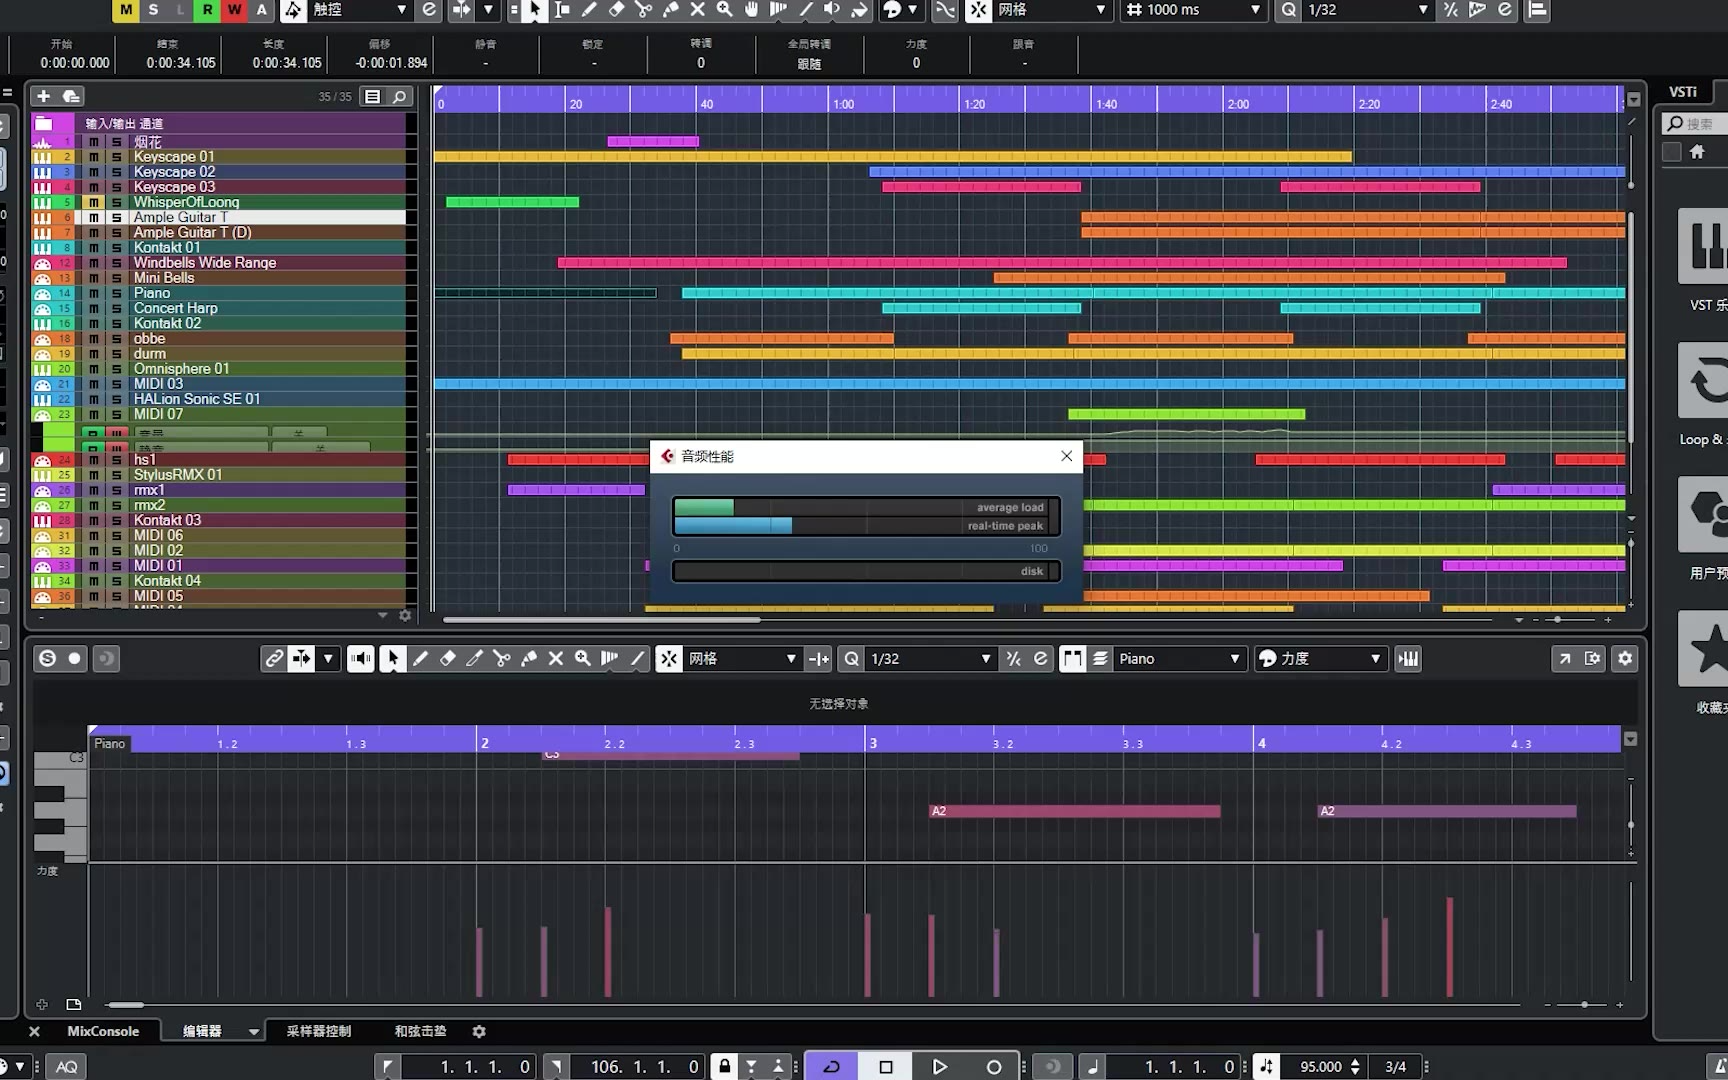This screenshot has width=1728, height=1080.
Task: Click the transport Stop button
Action: pyautogui.click(x=885, y=1066)
